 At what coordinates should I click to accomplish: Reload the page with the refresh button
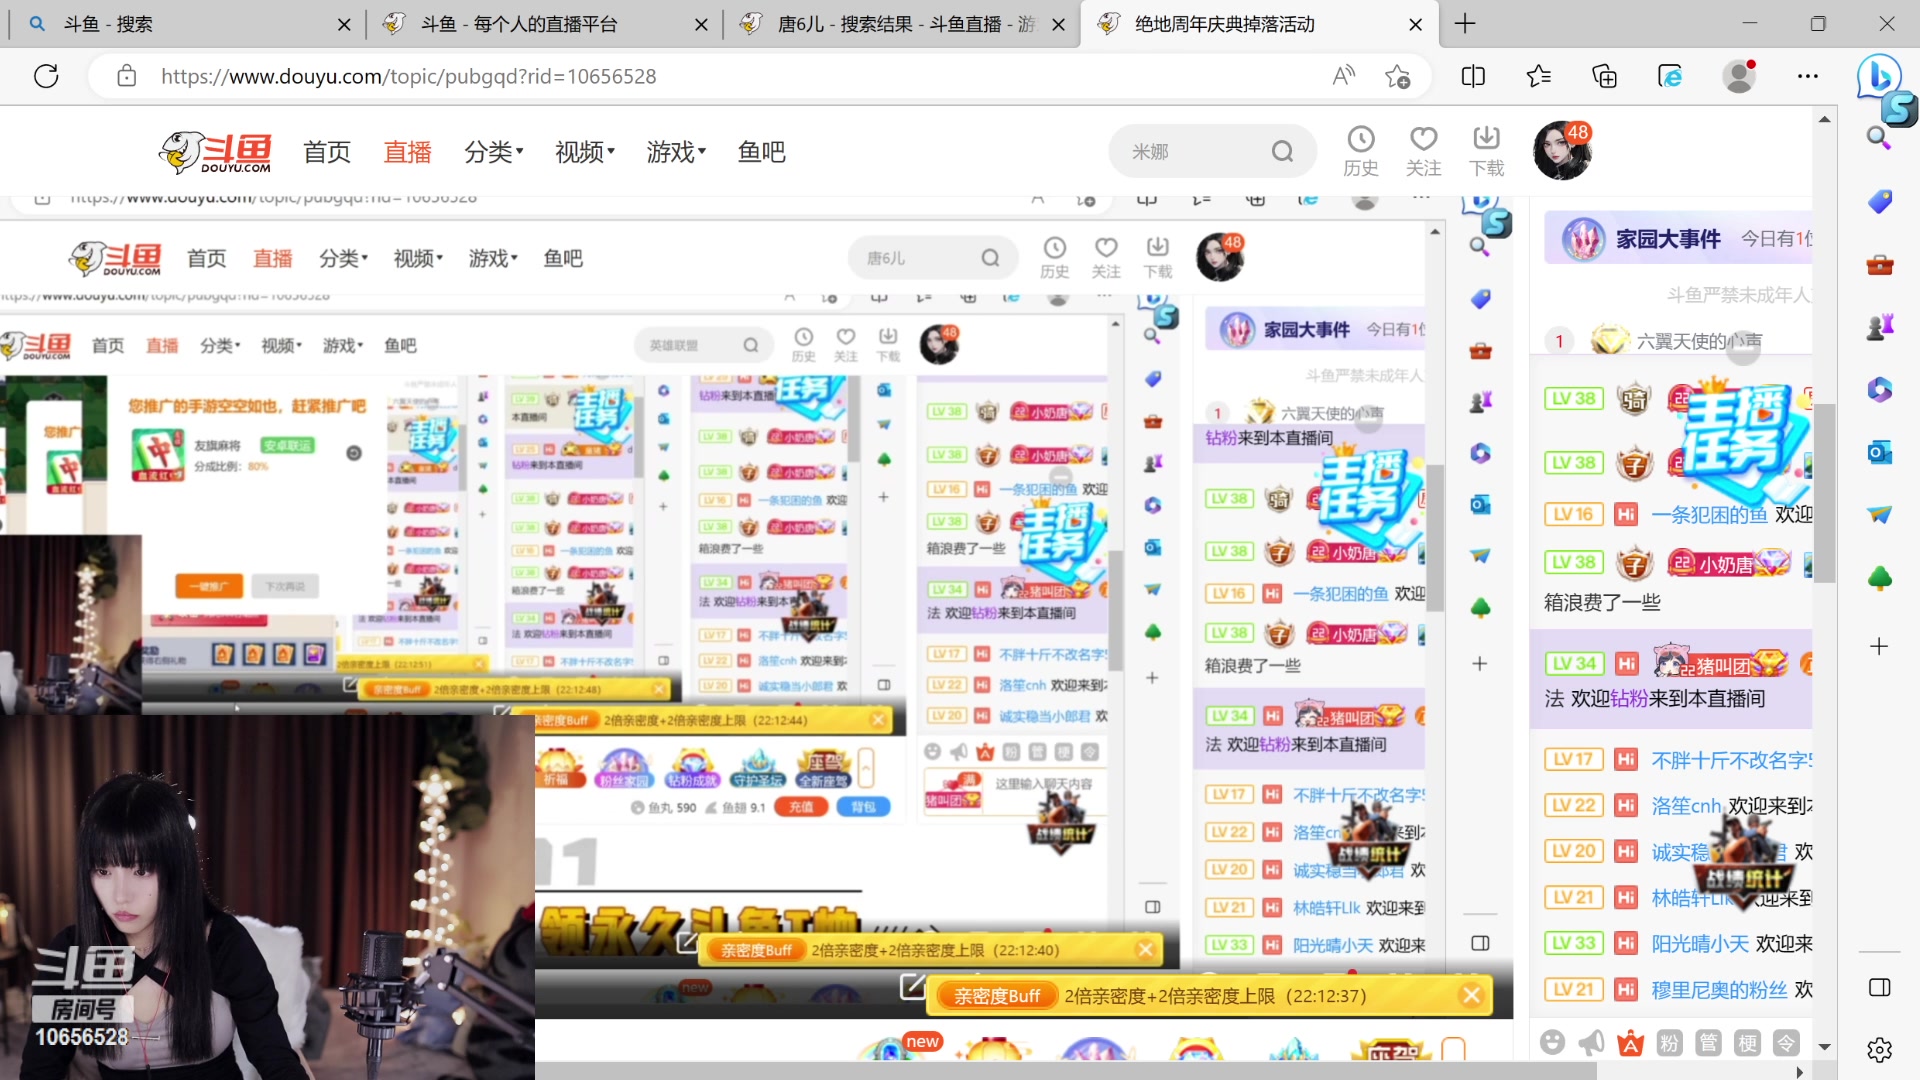point(46,76)
